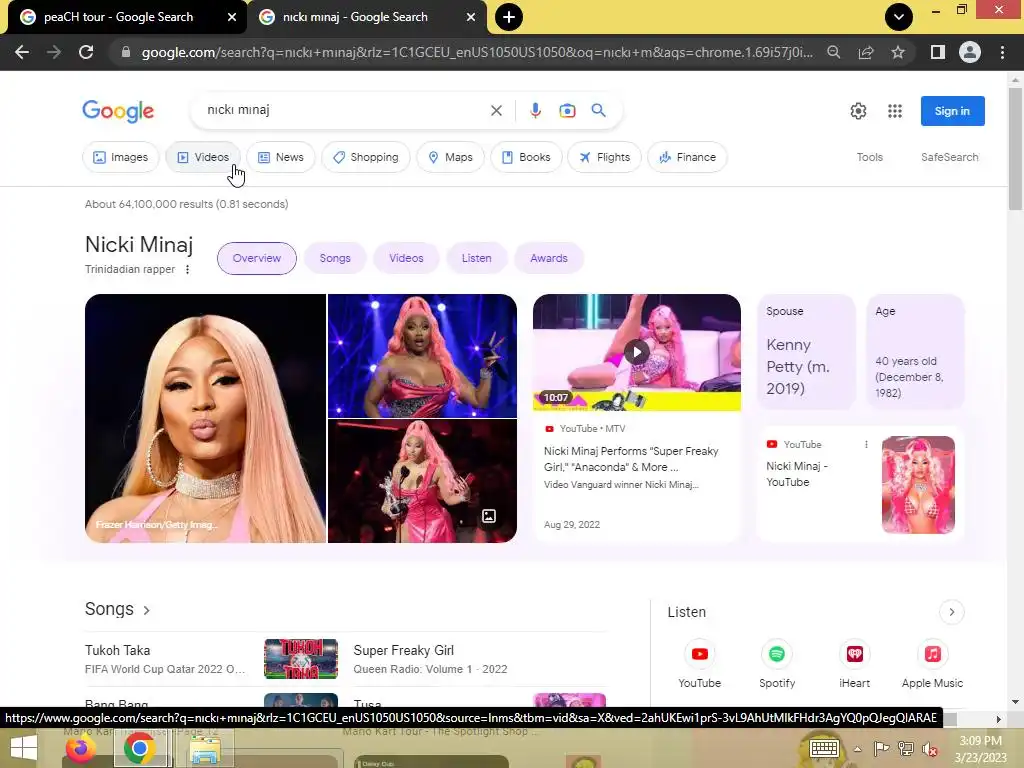Open the large Nicki Minaj portrait image
The height and width of the screenshot is (768, 1024).
[205, 418]
